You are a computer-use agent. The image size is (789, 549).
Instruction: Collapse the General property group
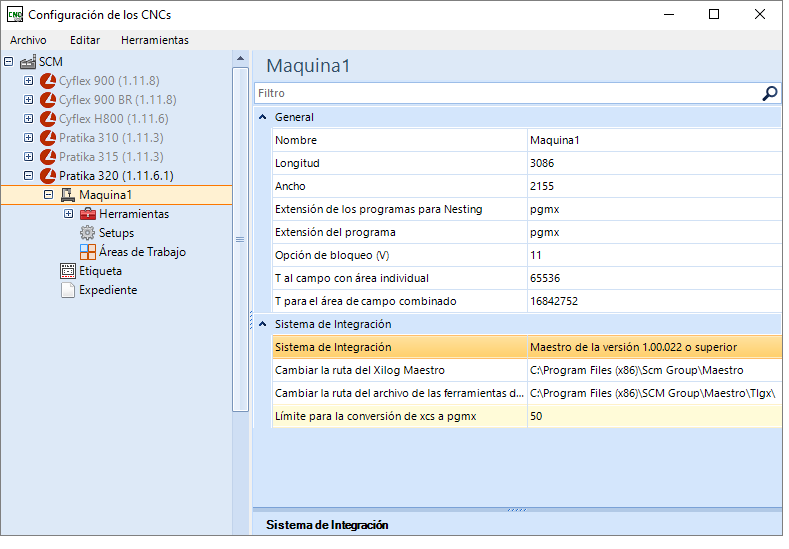coord(263,117)
